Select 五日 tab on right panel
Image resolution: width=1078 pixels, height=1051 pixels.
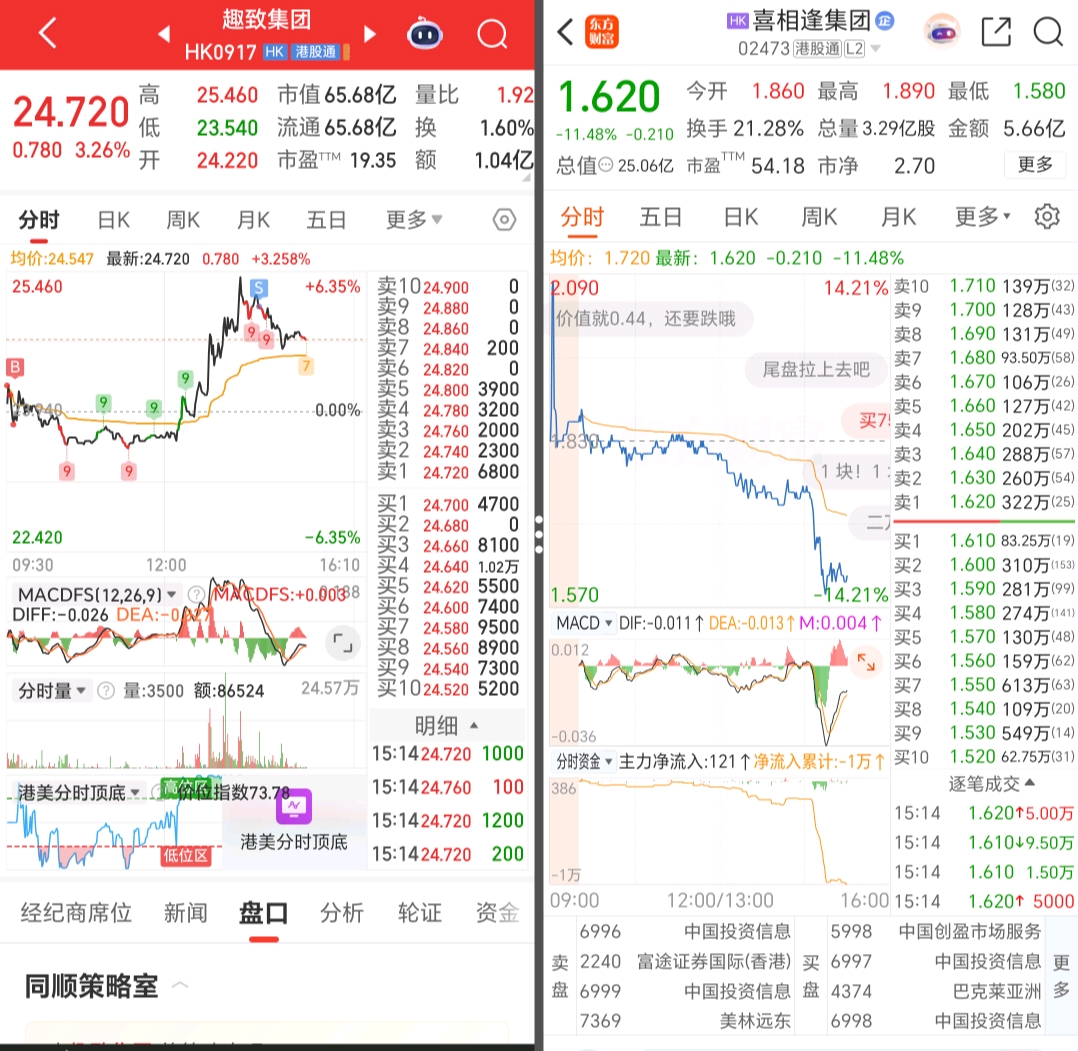[x=660, y=217]
